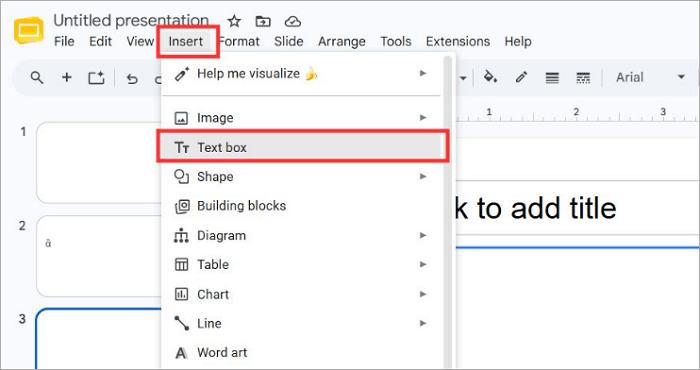The image size is (700, 370).
Task: Click the Help me visualize pen icon
Action: pos(181,74)
